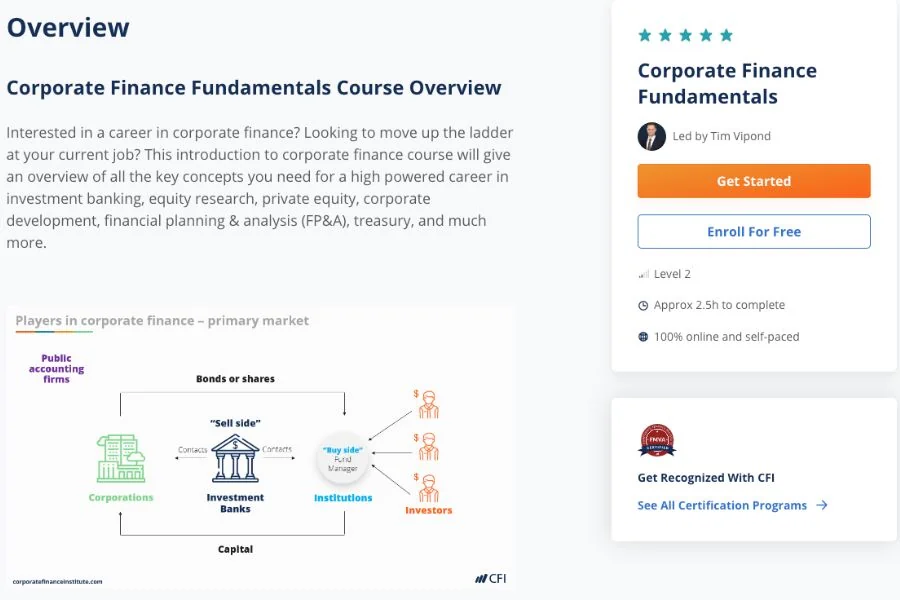
Task: Click the green Corporations building icon
Action: [x=120, y=458]
